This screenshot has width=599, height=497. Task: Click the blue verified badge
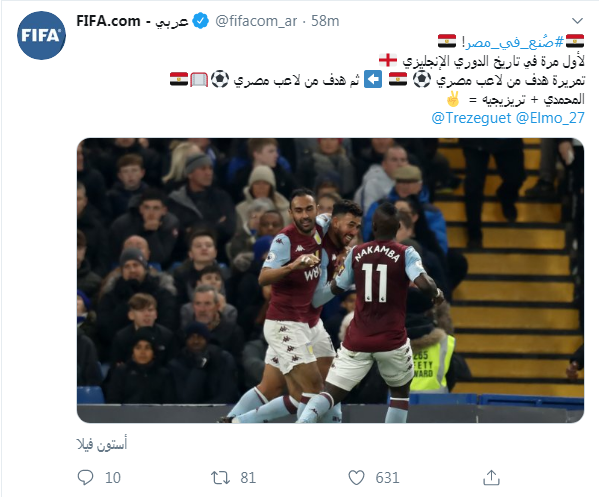[201, 21]
